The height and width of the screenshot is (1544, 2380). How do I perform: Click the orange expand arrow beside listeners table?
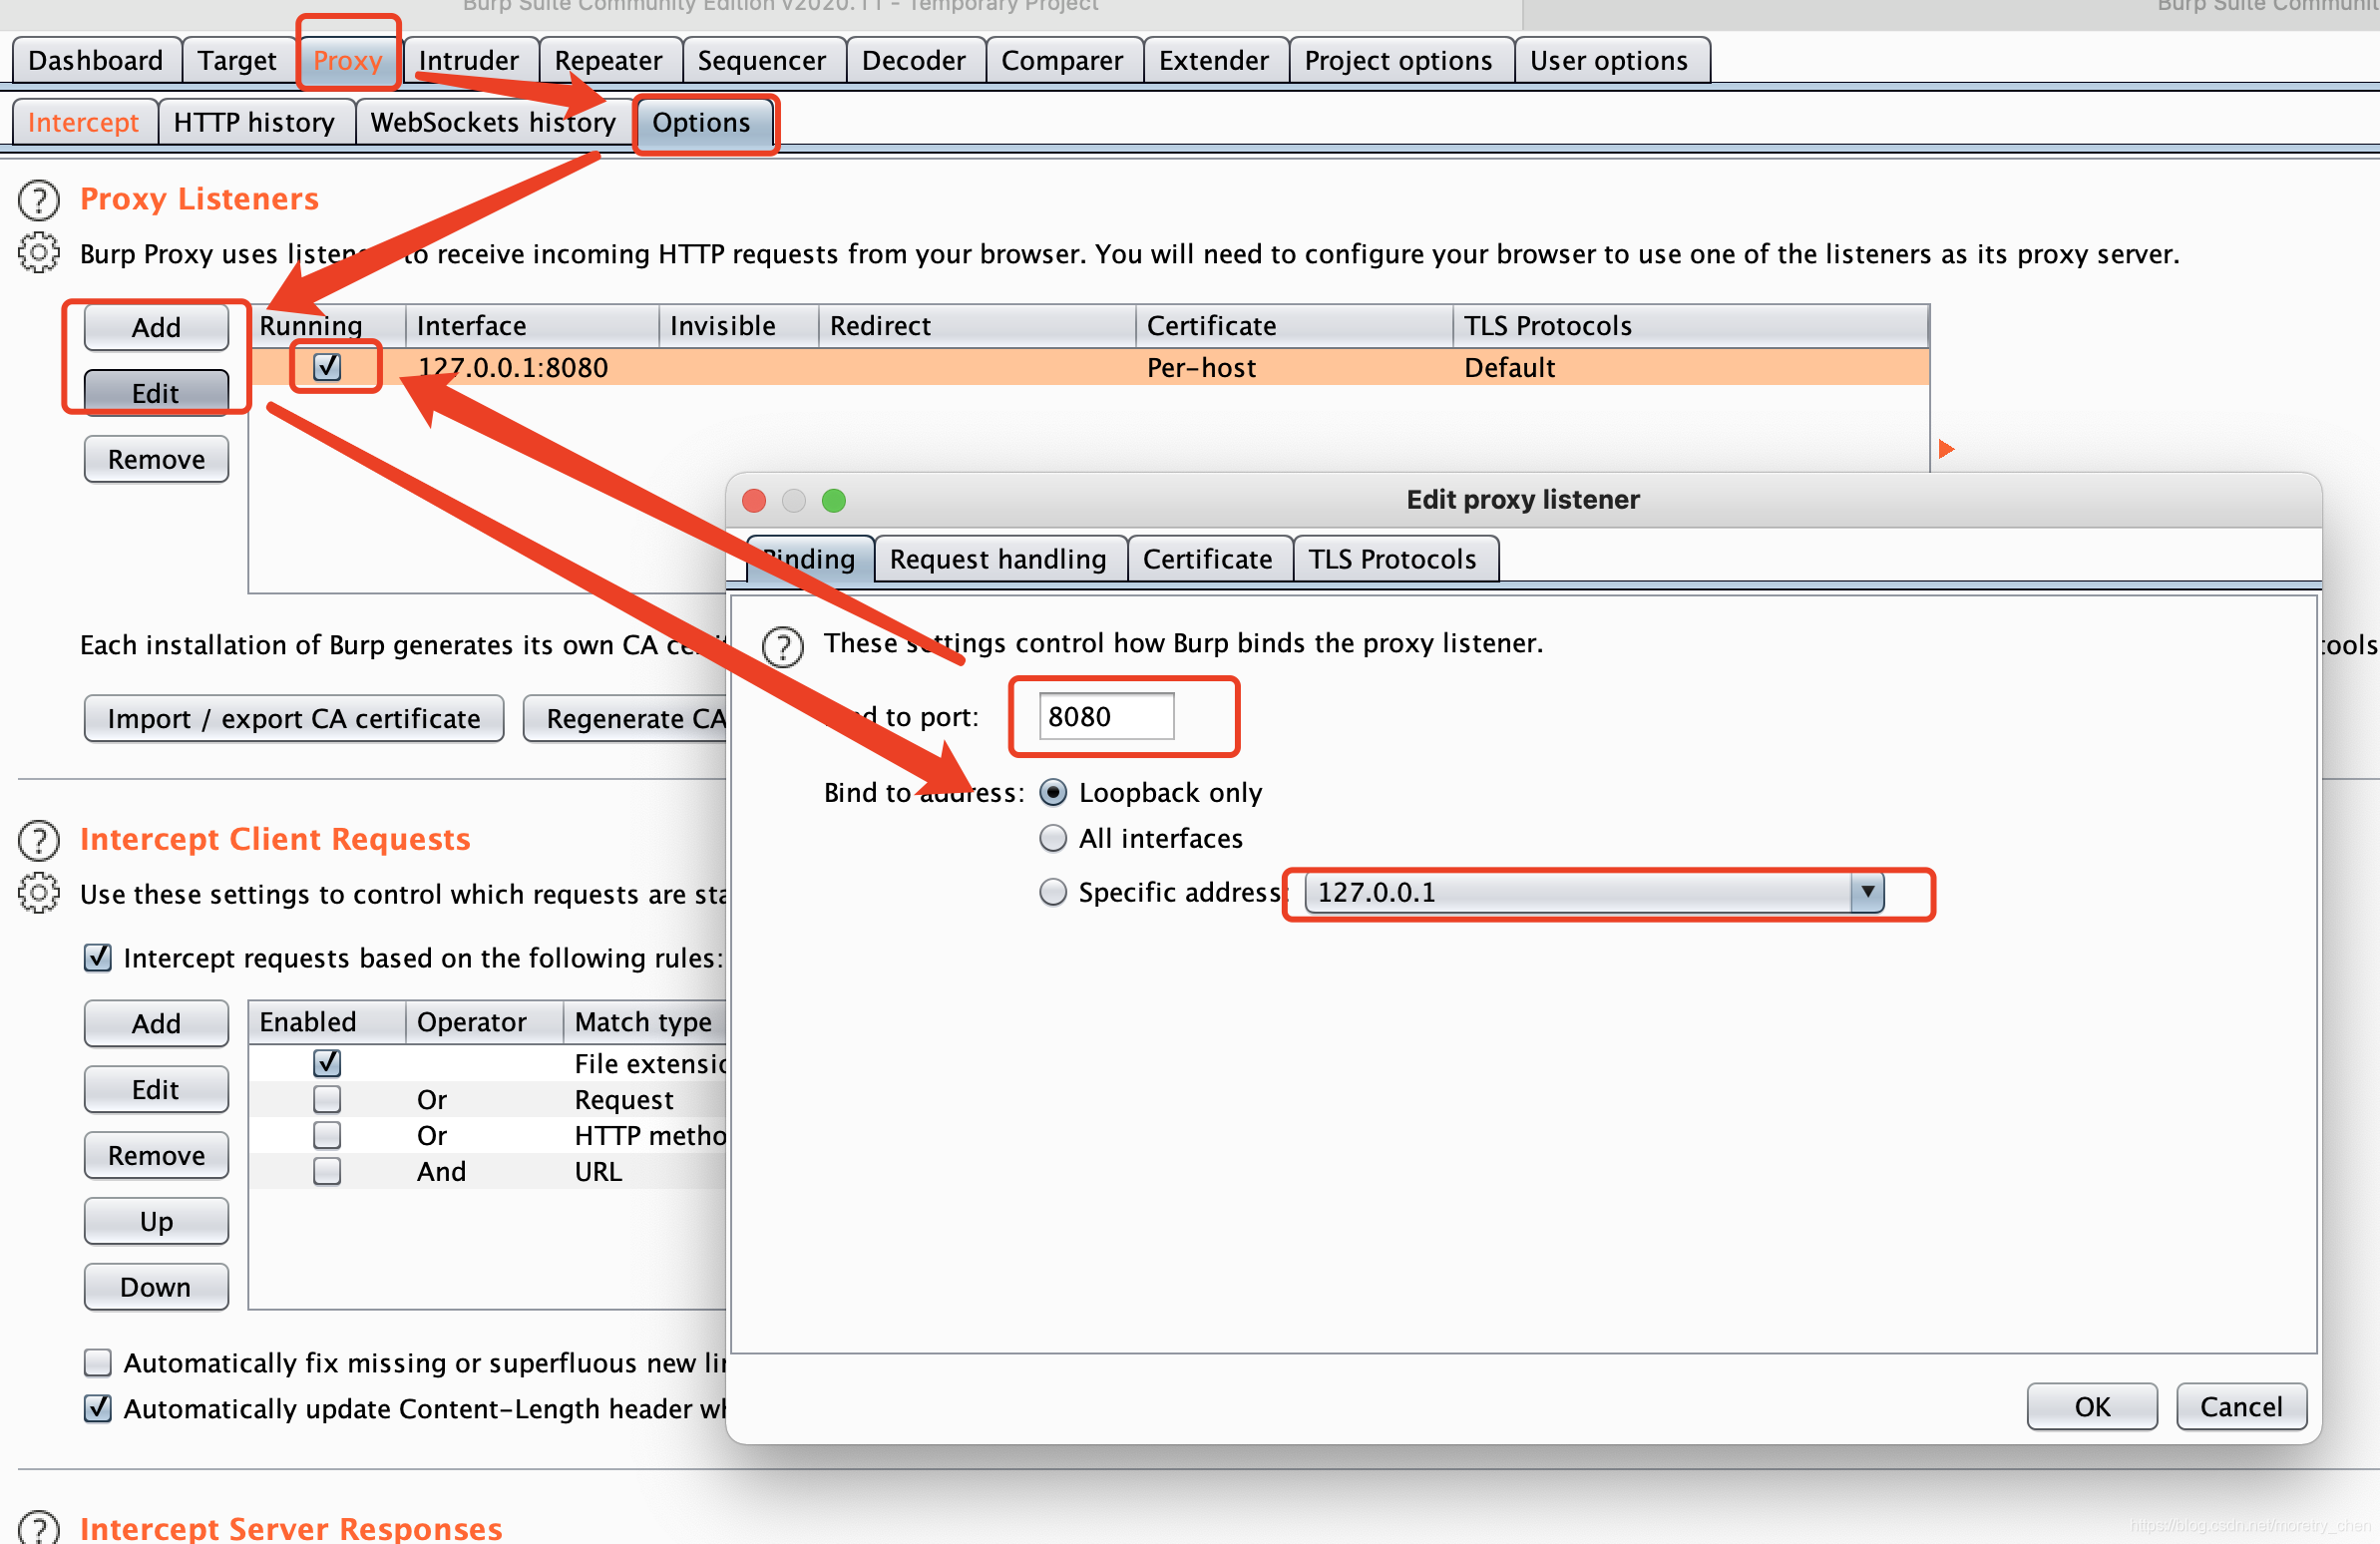(x=1946, y=448)
